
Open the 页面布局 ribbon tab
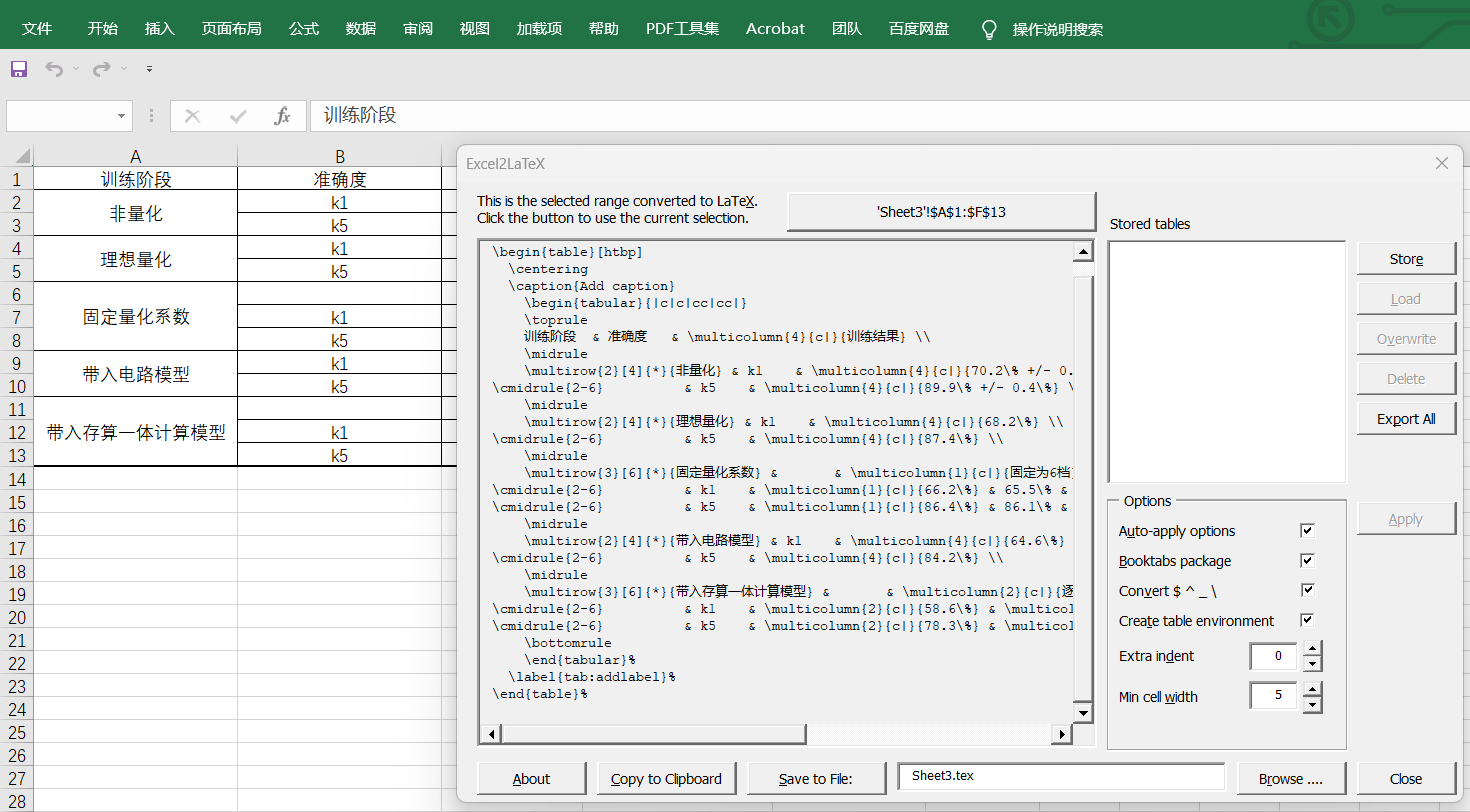231,29
